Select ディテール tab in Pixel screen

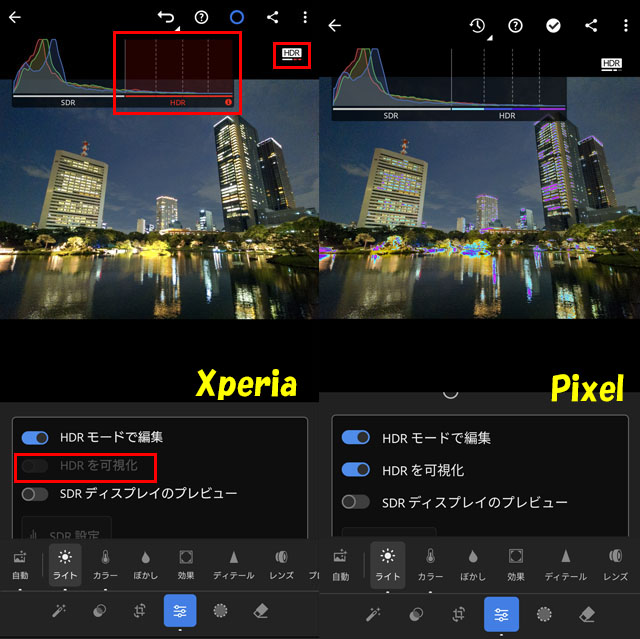point(566,566)
